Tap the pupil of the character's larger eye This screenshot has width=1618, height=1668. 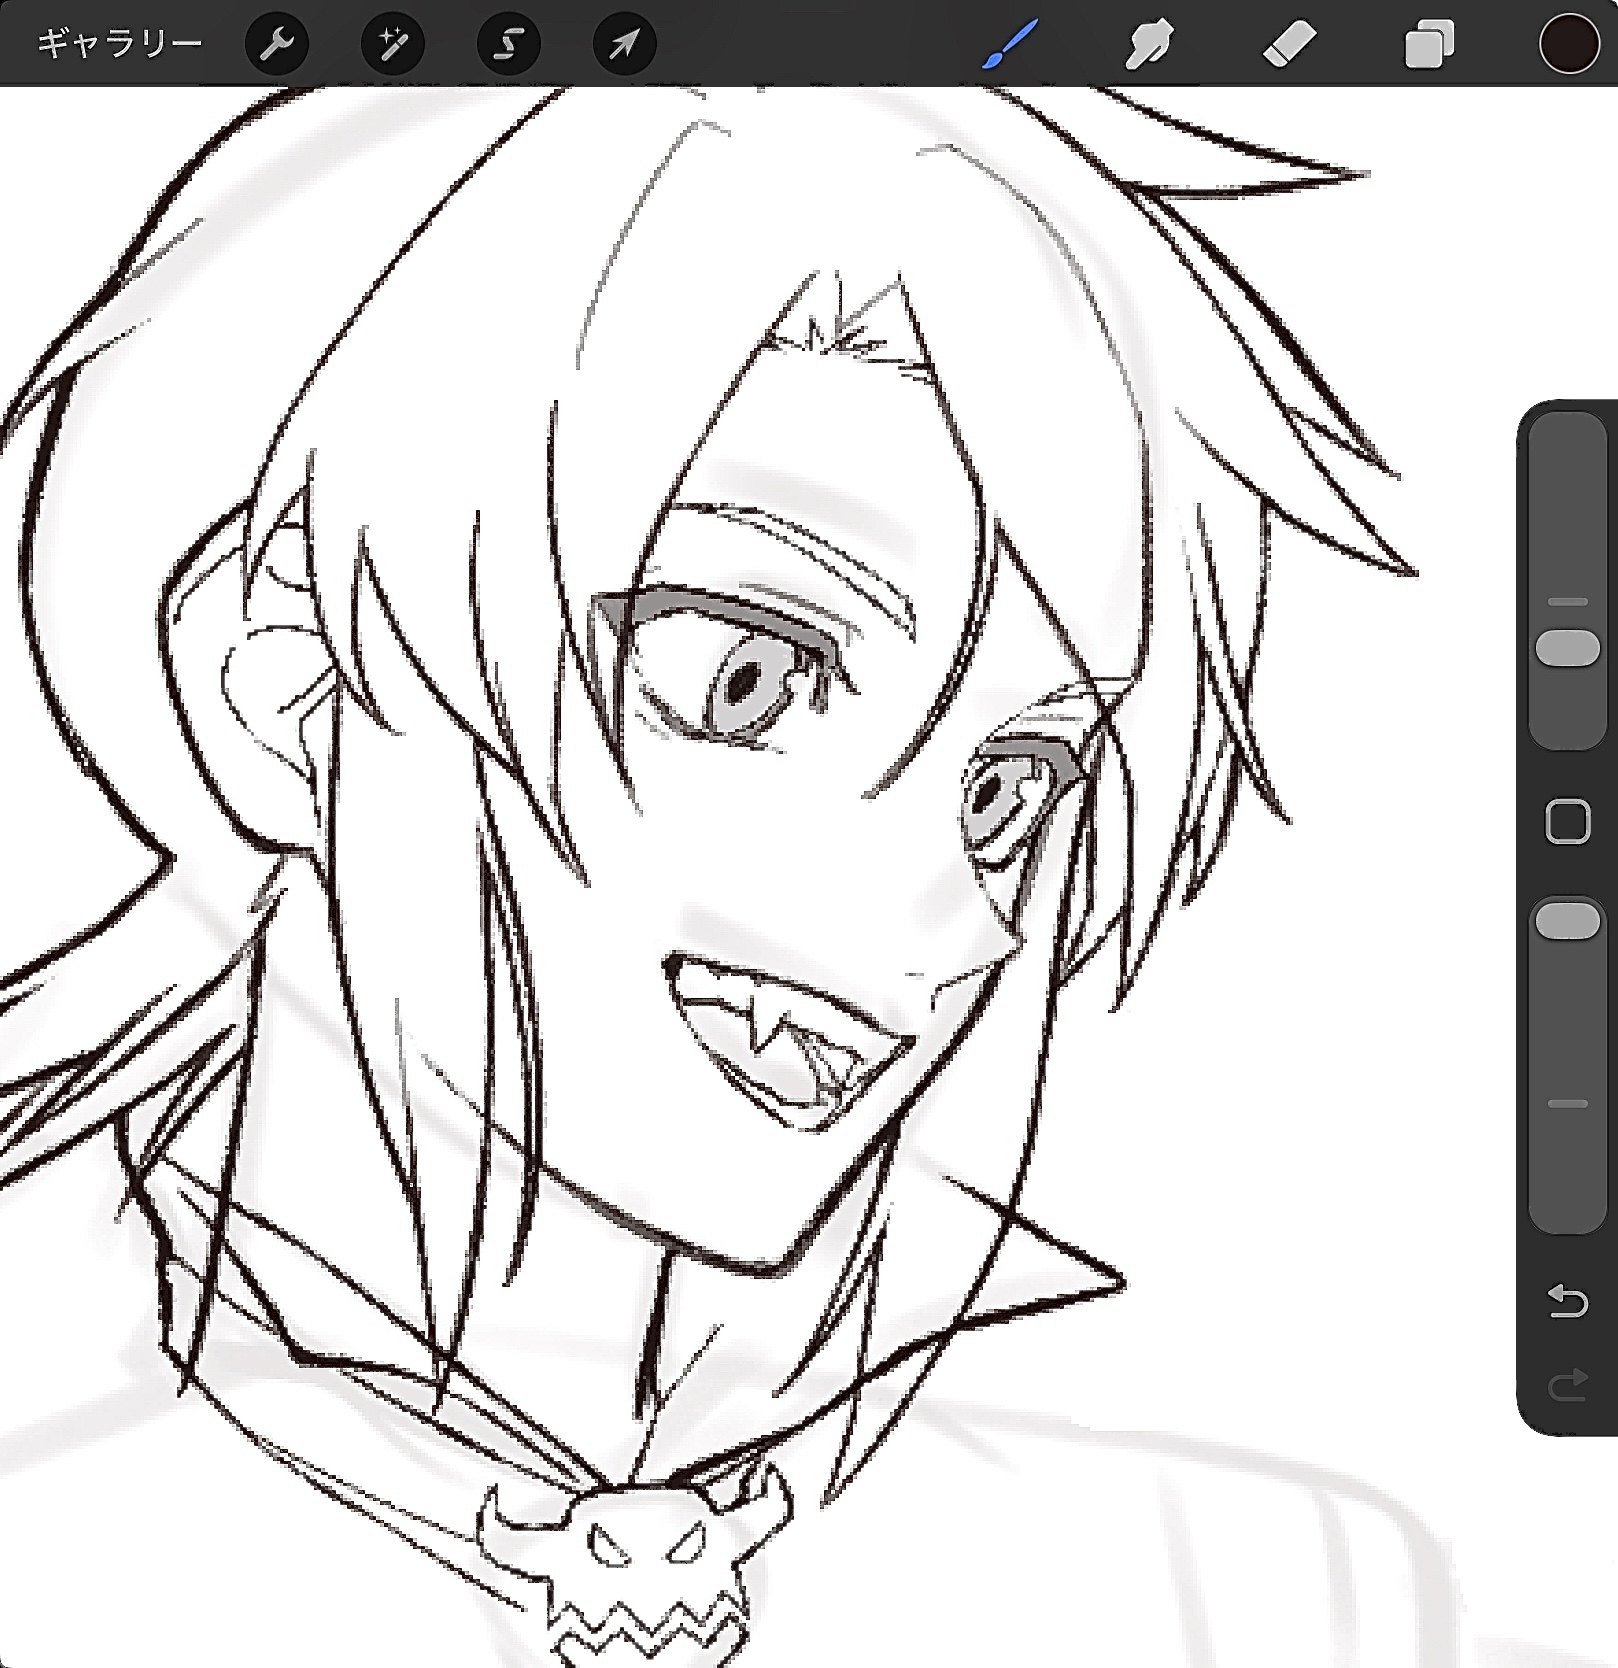741,686
